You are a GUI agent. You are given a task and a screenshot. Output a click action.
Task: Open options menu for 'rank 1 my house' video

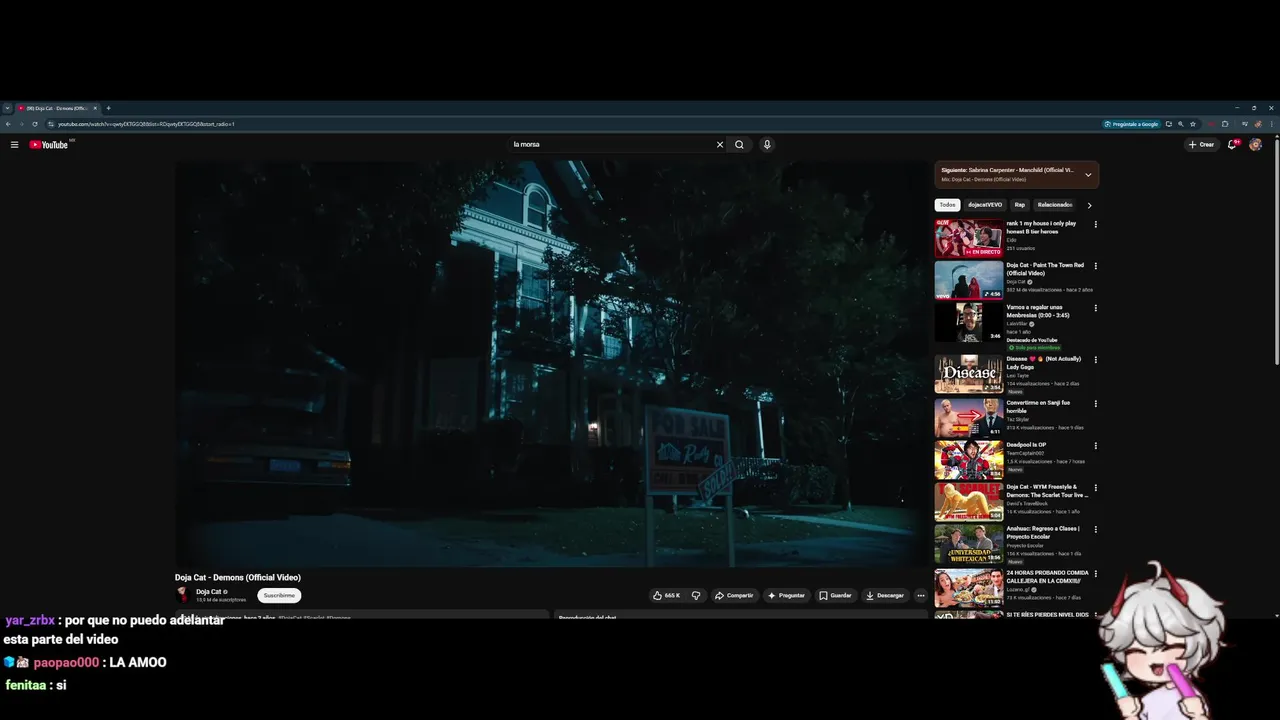(x=1095, y=224)
